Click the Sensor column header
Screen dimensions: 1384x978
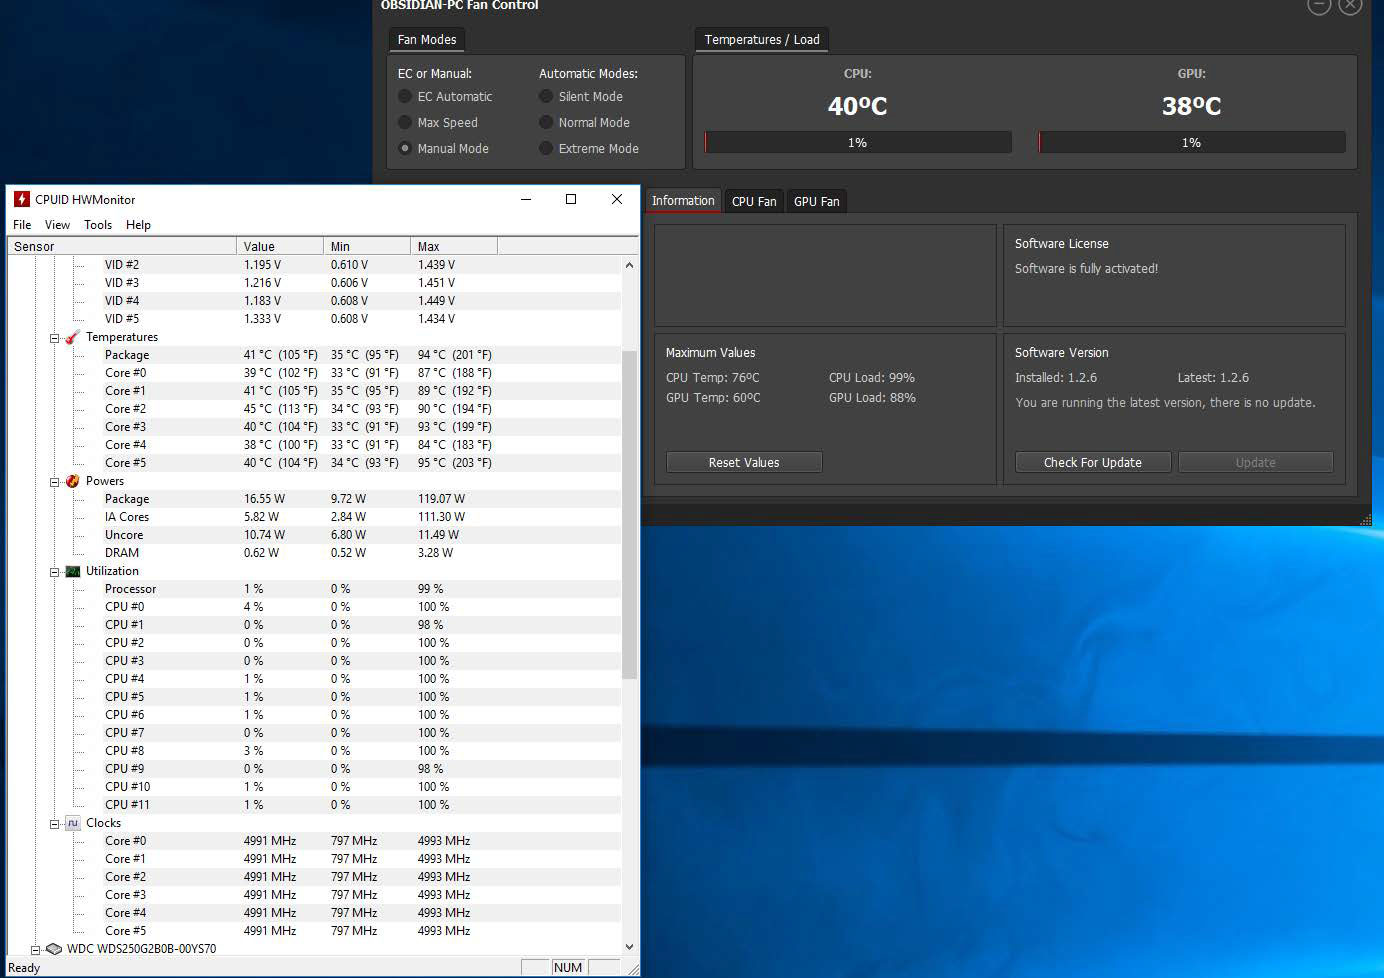click(x=122, y=246)
